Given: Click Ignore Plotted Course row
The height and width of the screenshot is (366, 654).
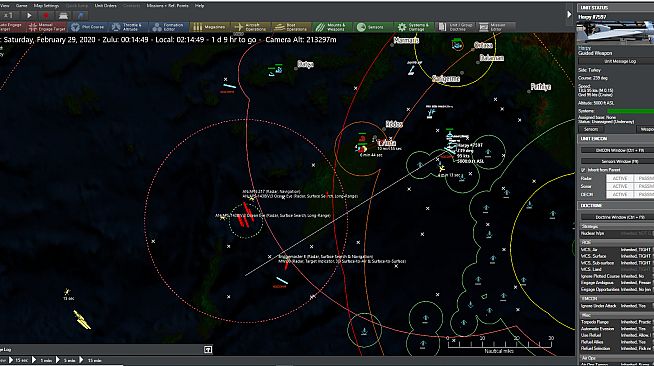Looking at the screenshot, I should (x=616, y=276).
